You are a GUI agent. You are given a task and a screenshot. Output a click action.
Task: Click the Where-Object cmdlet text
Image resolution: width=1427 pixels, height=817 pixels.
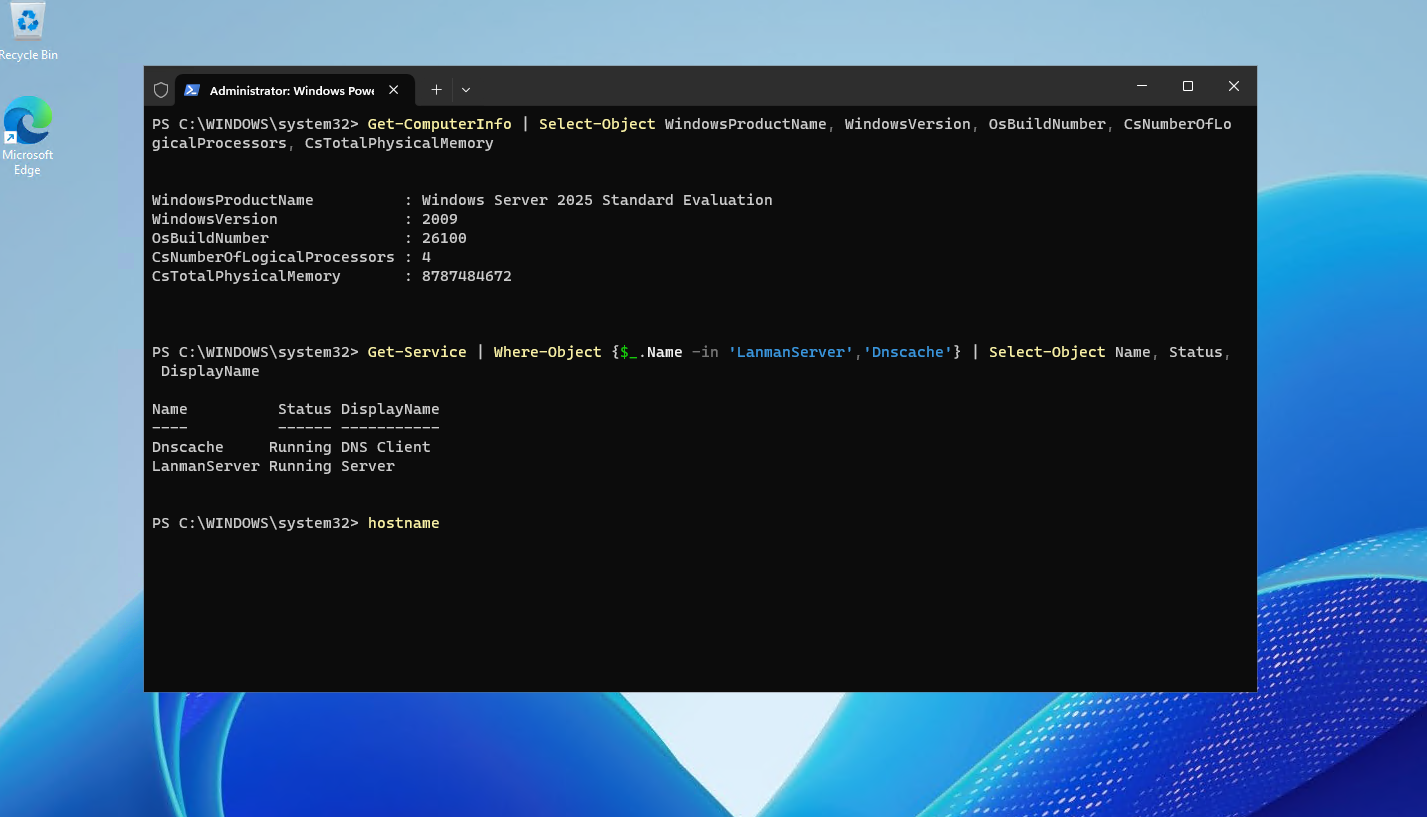[547, 352]
